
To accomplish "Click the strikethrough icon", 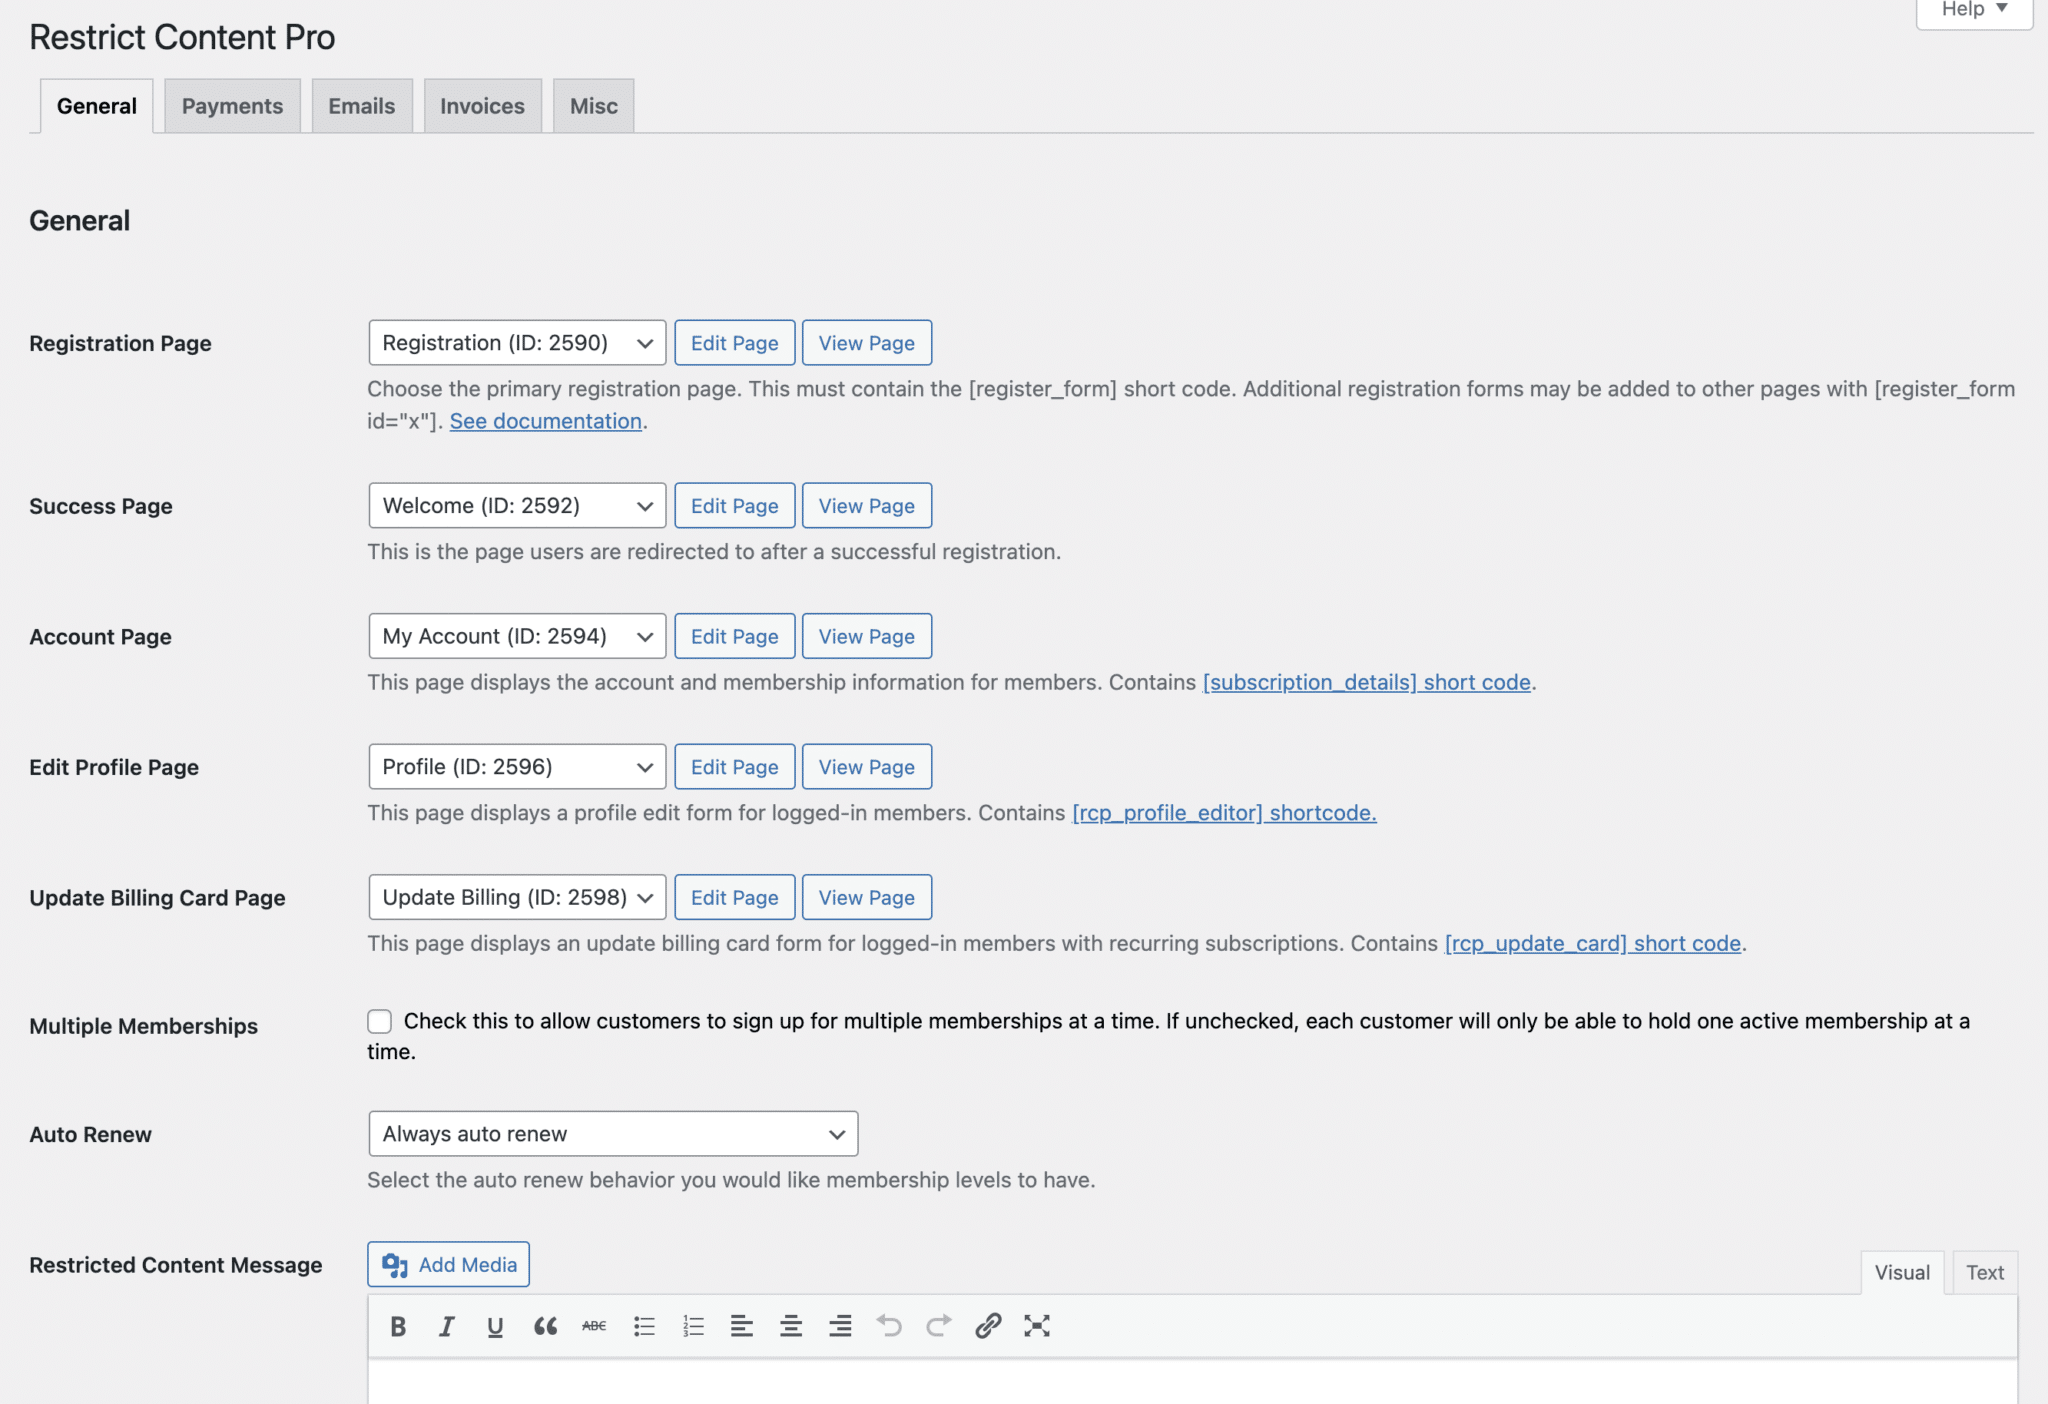I will click(x=594, y=1326).
